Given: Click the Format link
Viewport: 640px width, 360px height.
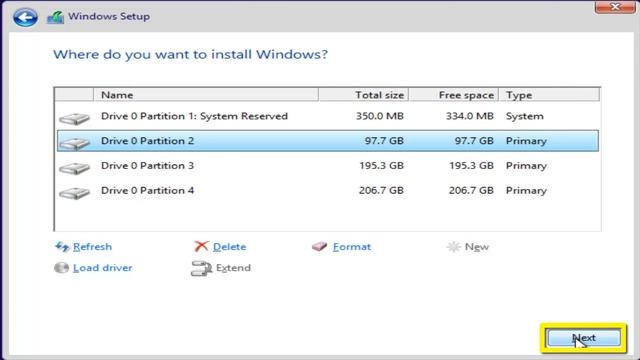Looking at the screenshot, I should [352, 247].
